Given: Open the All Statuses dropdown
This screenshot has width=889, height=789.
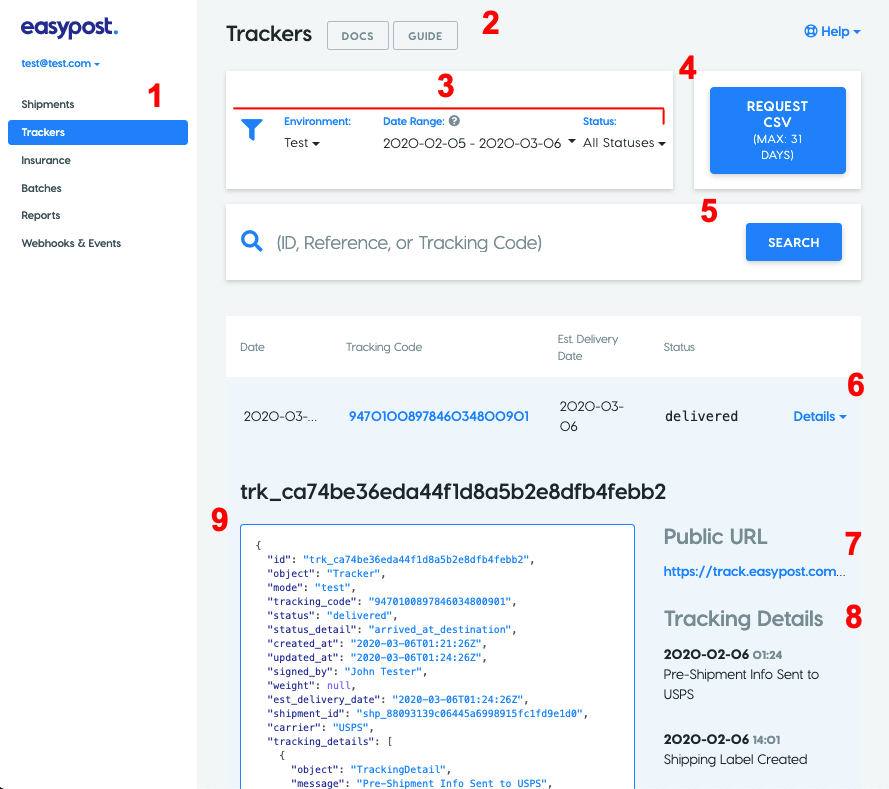Looking at the screenshot, I should click(624, 143).
